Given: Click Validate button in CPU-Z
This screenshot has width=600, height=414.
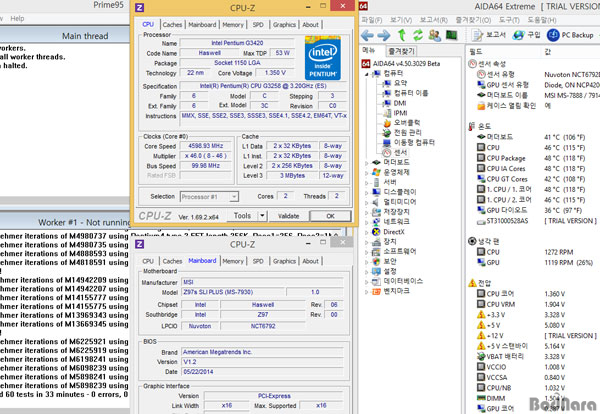Looking at the screenshot, I should pos(289,216).
